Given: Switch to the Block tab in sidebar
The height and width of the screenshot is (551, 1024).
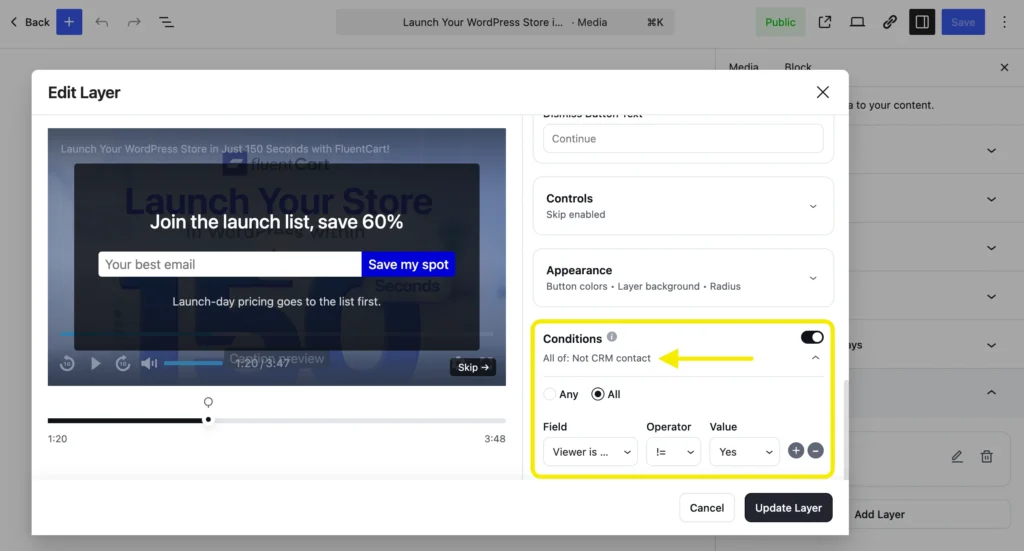Looking at the screenshot, I should pos(798,67).
